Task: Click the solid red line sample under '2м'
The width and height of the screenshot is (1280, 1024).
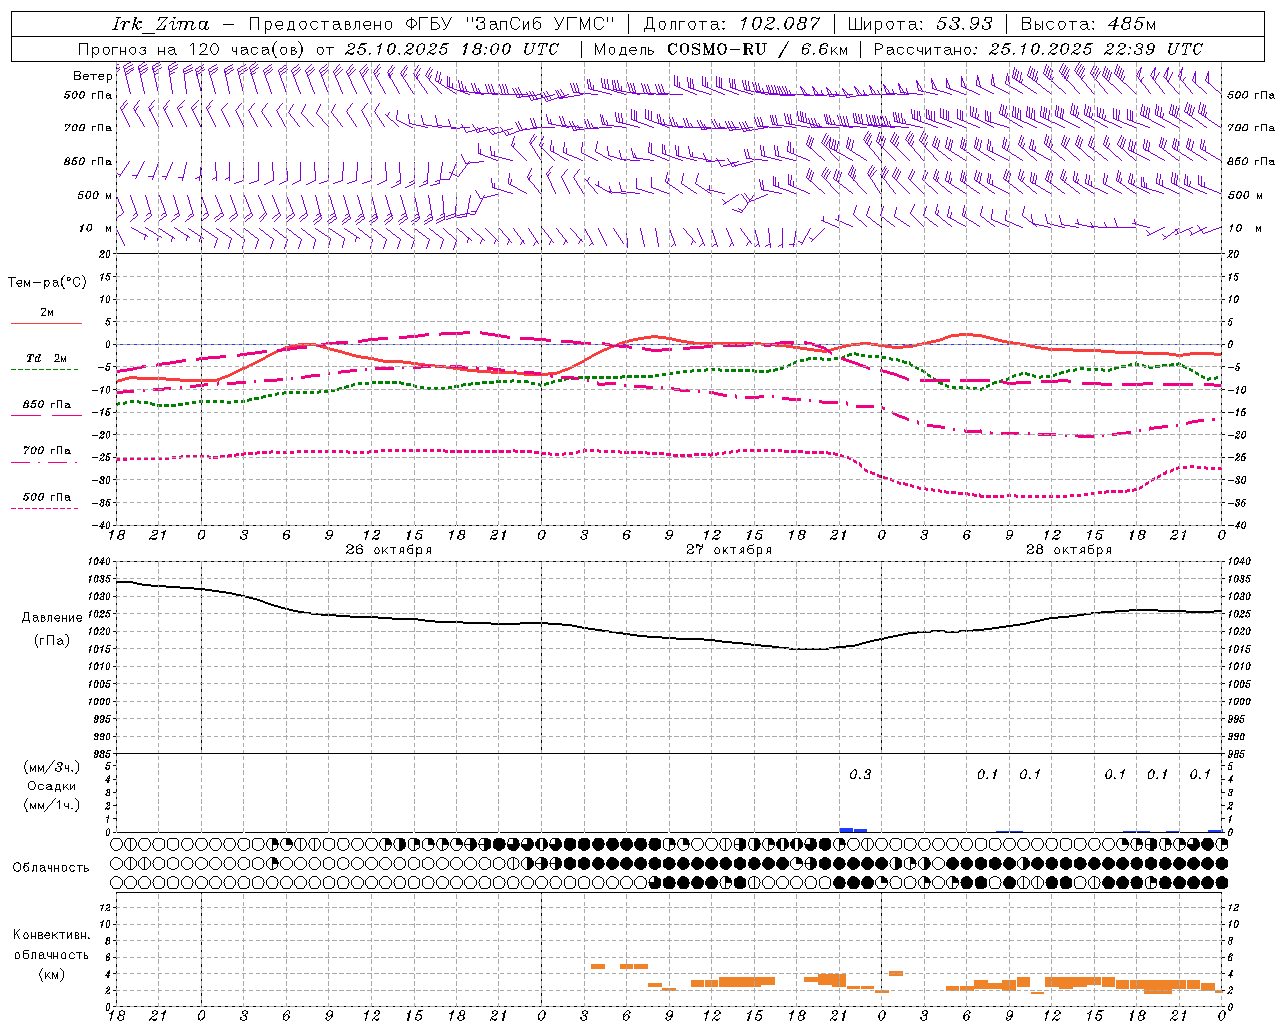Action: tap(46, 324)
